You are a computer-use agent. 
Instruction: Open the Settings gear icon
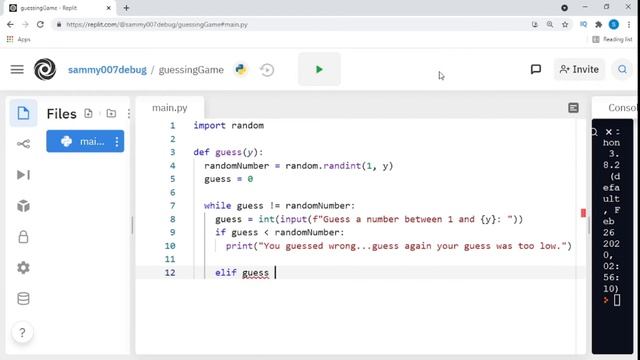coord(23,268)
